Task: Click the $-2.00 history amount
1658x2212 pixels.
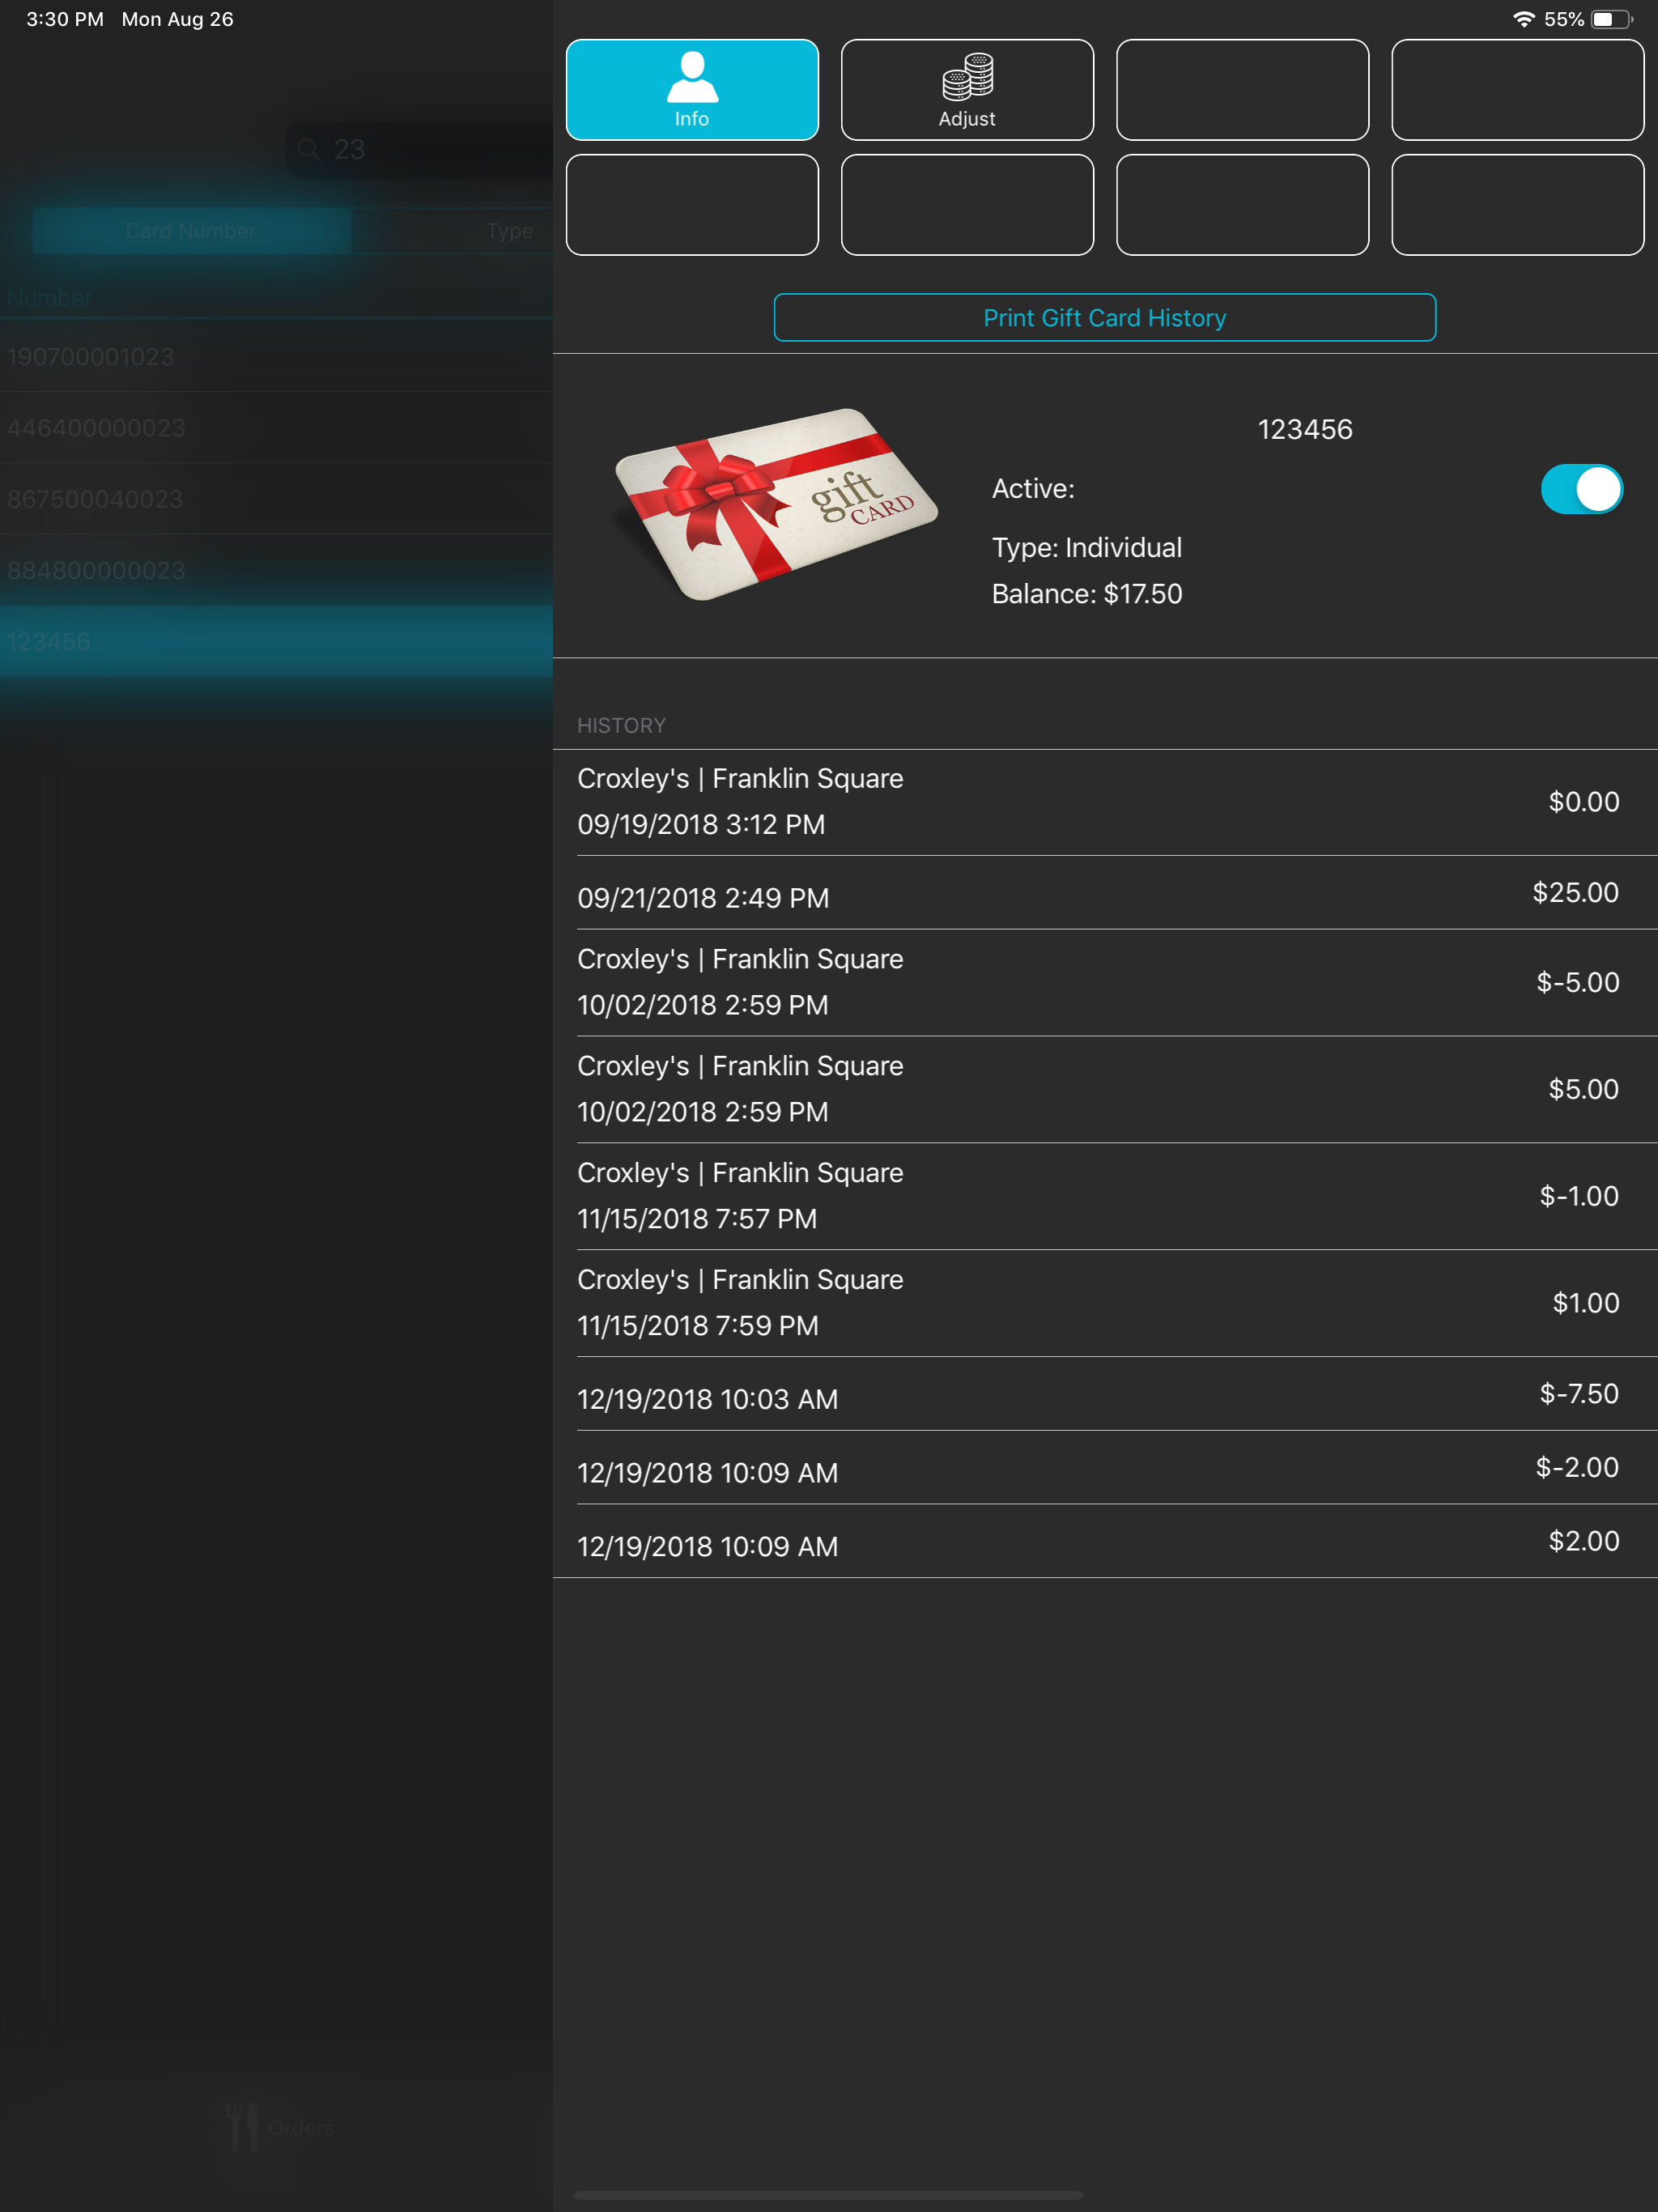Action: [x=1577, y=1467]
